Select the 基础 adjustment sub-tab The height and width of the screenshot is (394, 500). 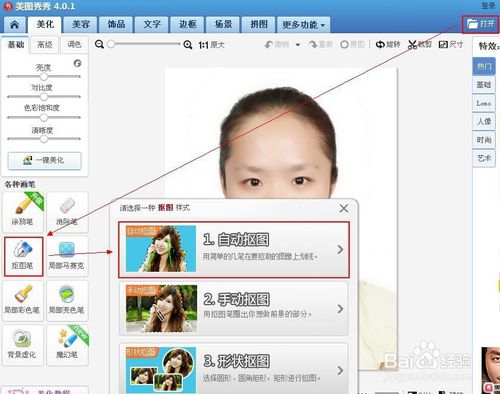point(16,45)
